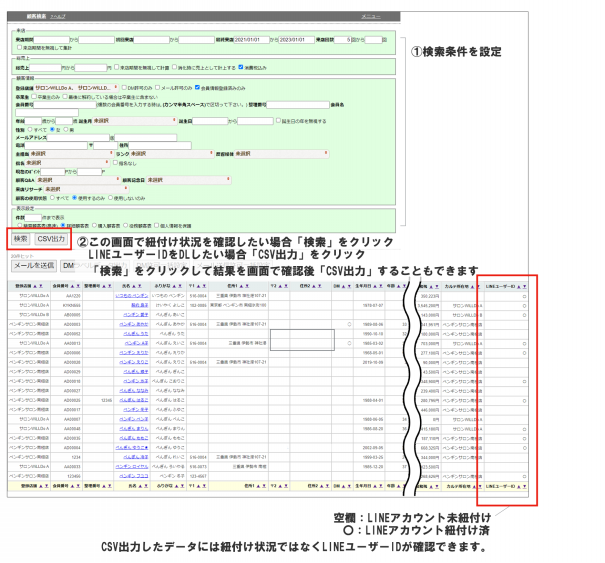Open the ランク dropdown
The height and width of the screenshot is (563, 605).
pyautogui.click(x=172, y=154)
